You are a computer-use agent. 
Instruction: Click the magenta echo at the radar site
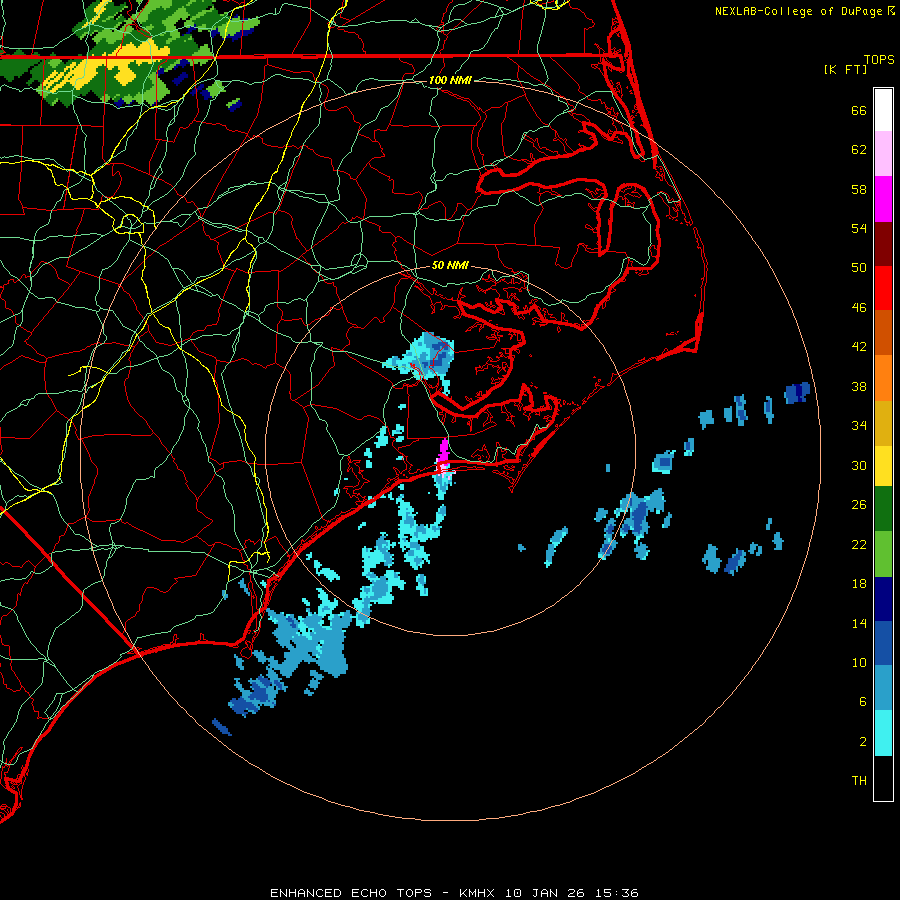coord(443,452)
